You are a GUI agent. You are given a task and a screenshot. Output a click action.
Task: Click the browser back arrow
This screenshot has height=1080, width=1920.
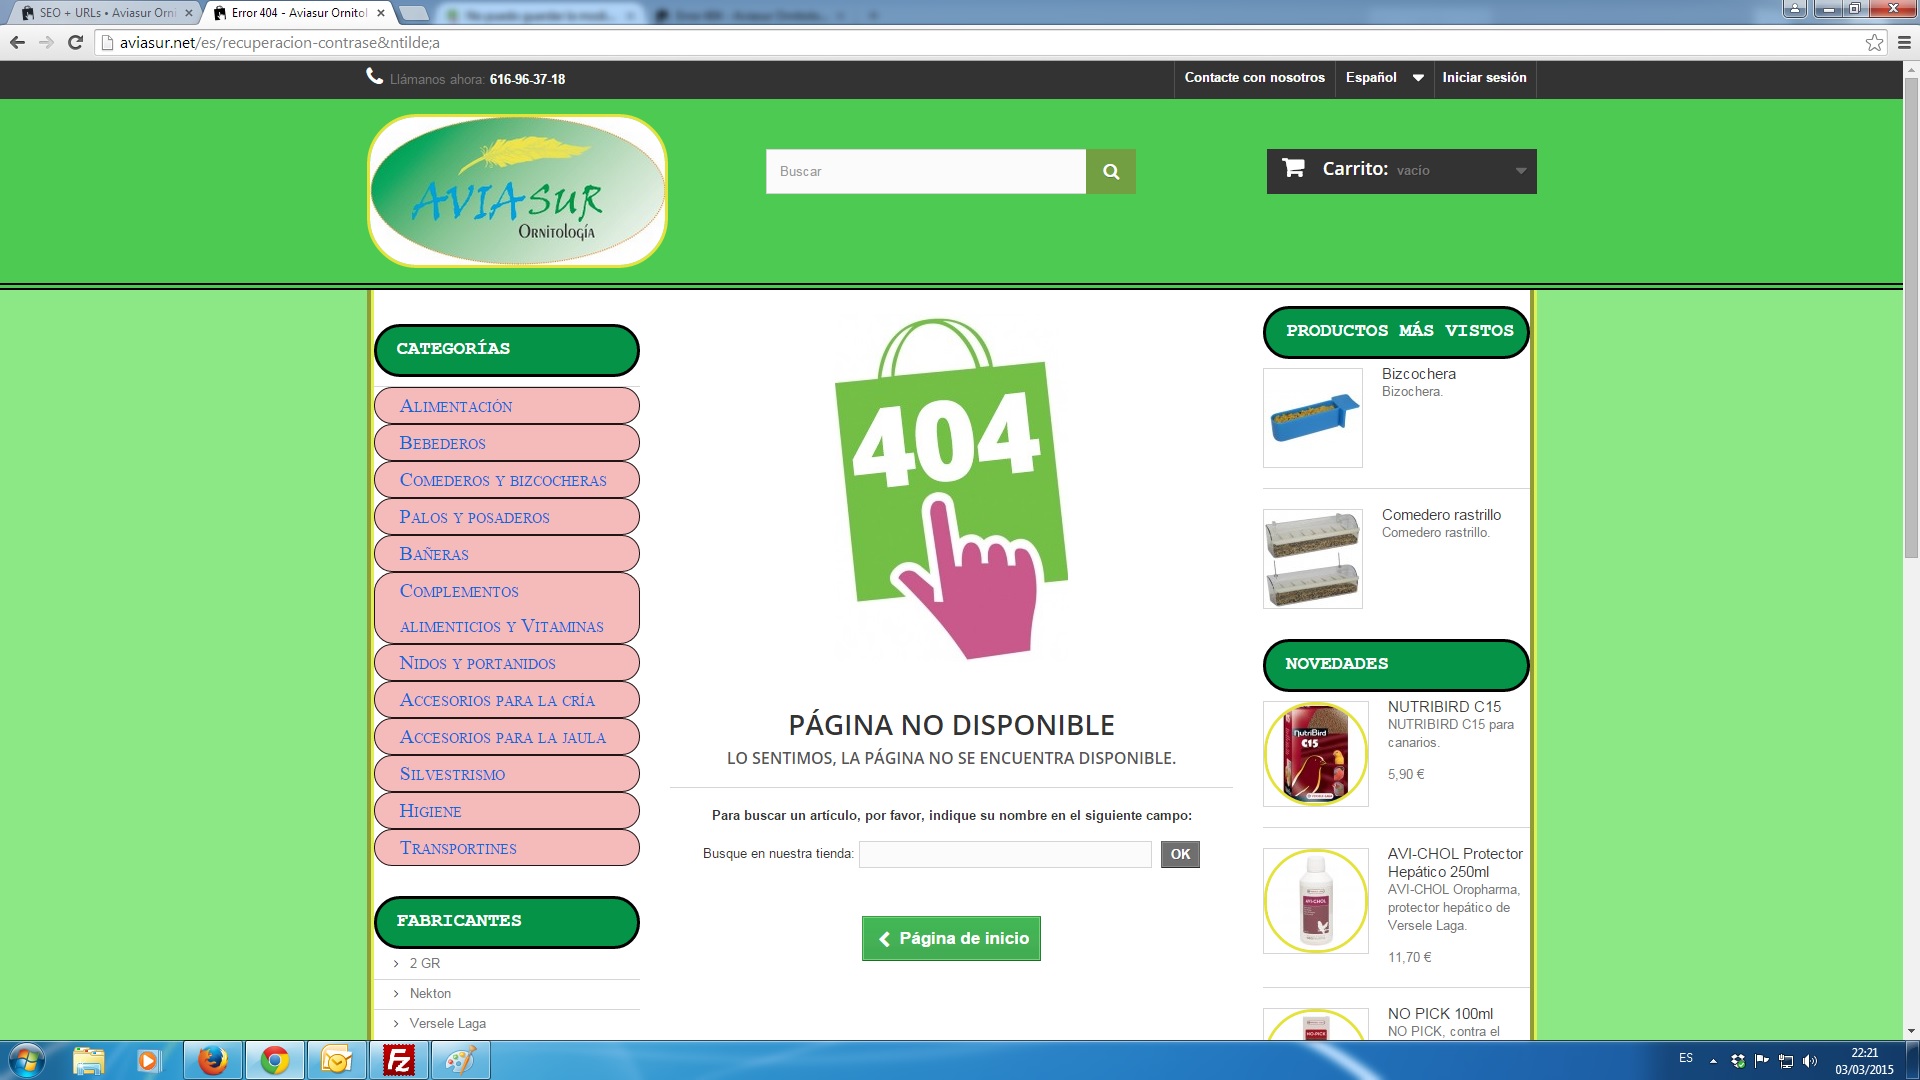(x=17, y=42)
